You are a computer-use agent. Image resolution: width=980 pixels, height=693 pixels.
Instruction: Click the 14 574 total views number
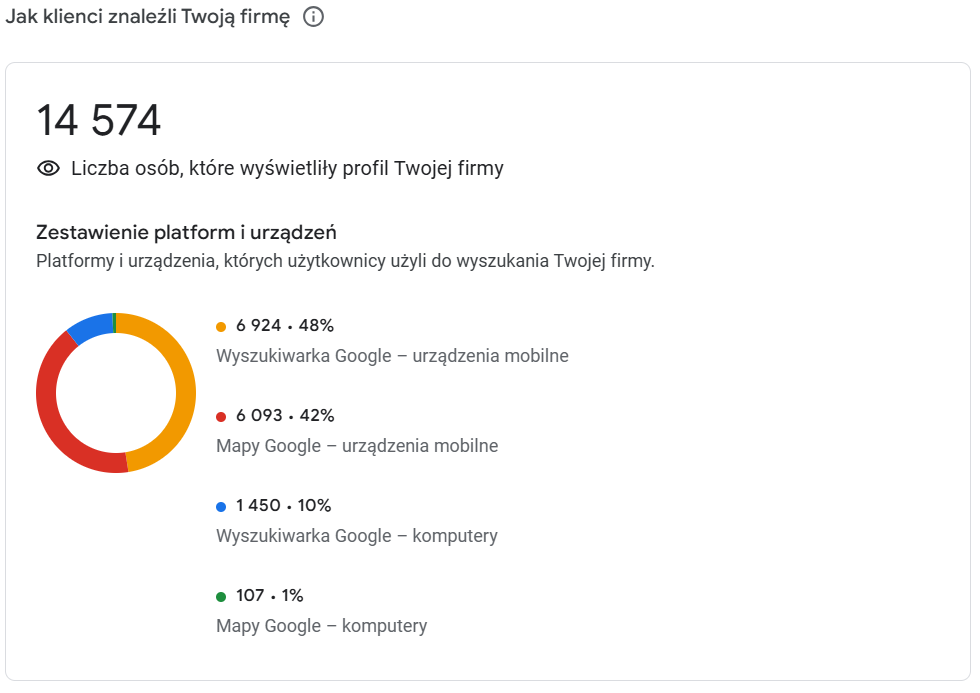98,120
